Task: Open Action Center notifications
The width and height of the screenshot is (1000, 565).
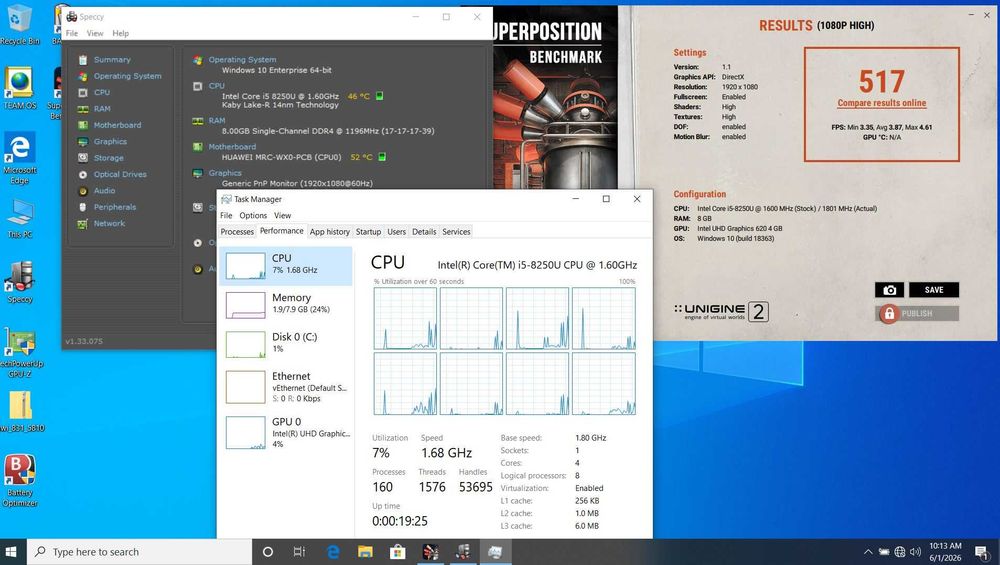Action: tap(982, 552)
